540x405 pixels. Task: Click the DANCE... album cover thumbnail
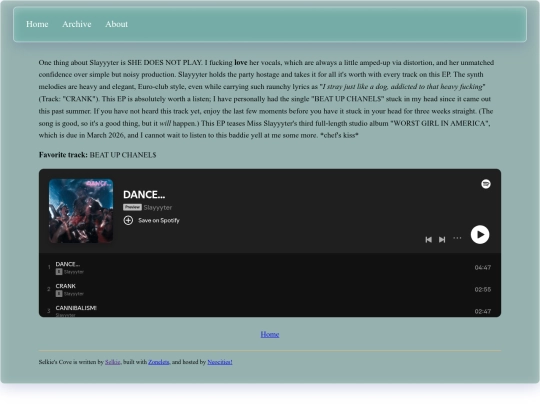tap(81, 211)
